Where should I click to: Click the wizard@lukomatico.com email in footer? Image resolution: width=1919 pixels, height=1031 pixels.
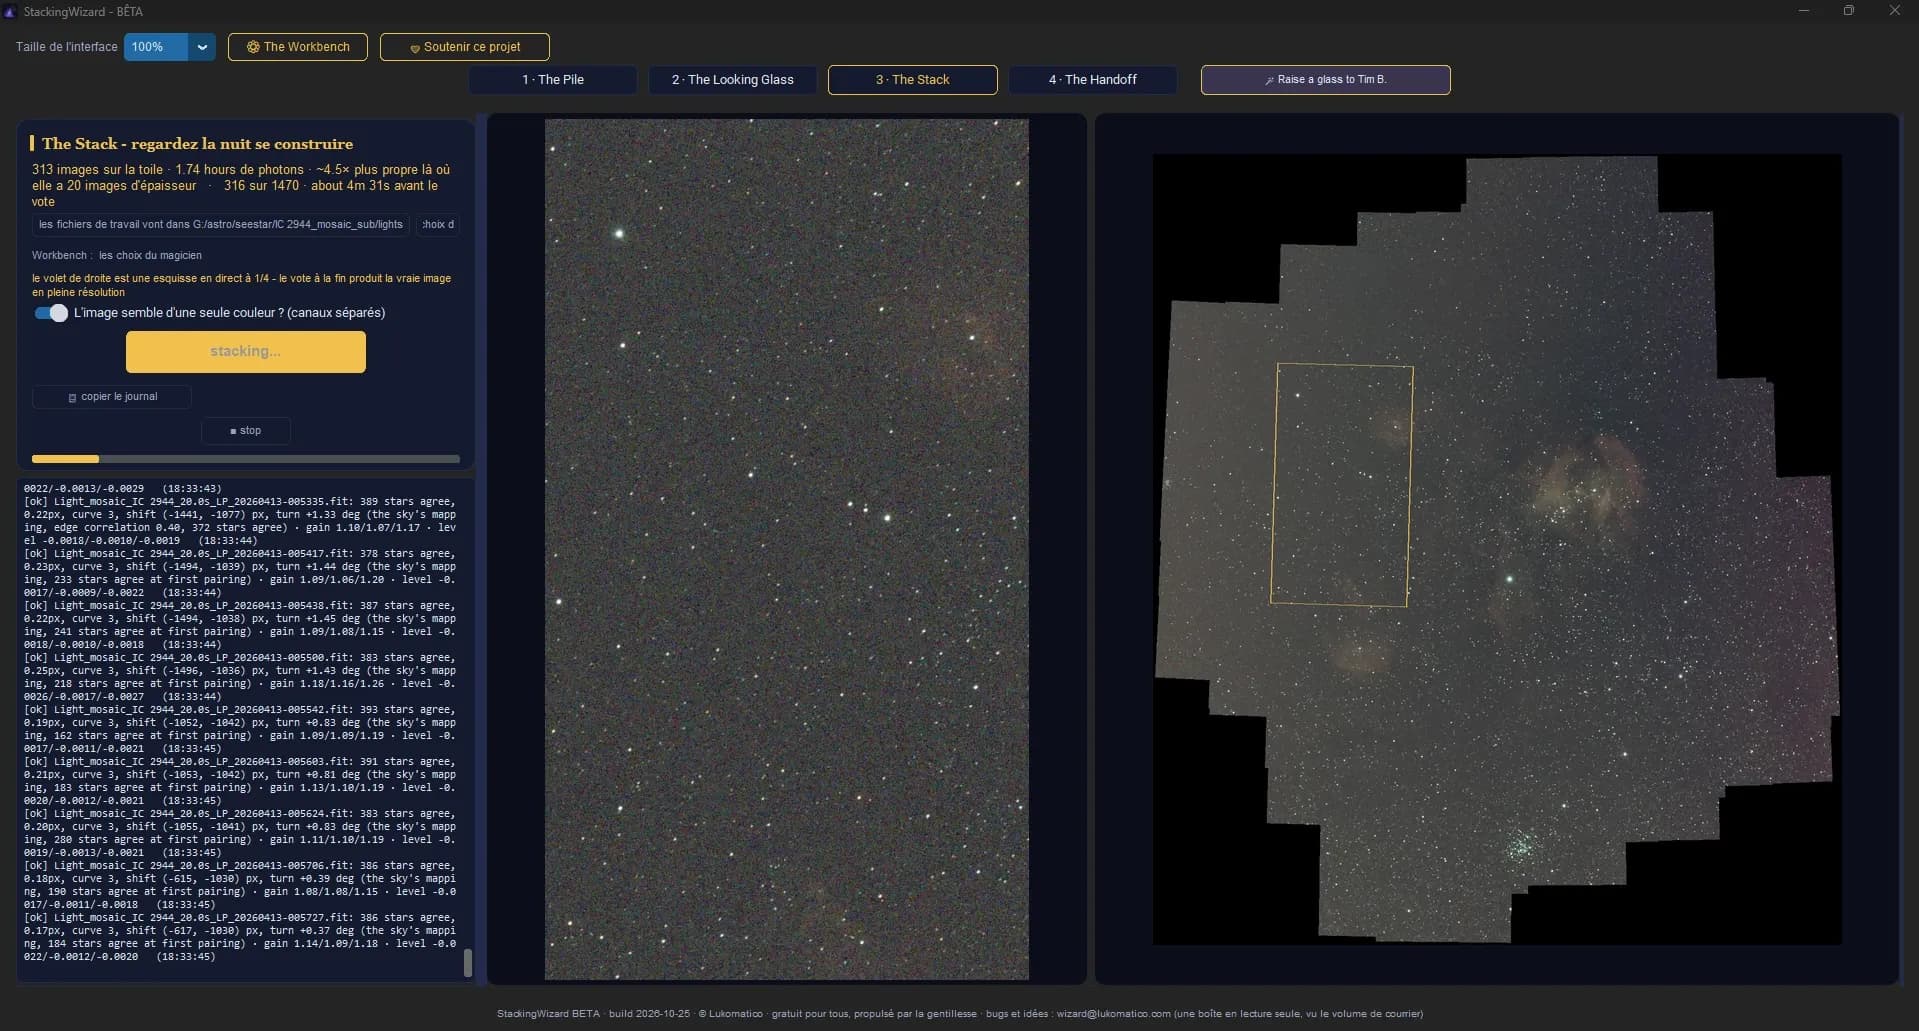[x=1113, y=1014]
